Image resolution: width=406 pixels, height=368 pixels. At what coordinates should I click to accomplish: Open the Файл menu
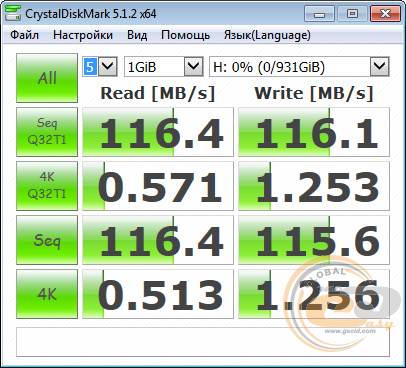(x=24, y=35)
